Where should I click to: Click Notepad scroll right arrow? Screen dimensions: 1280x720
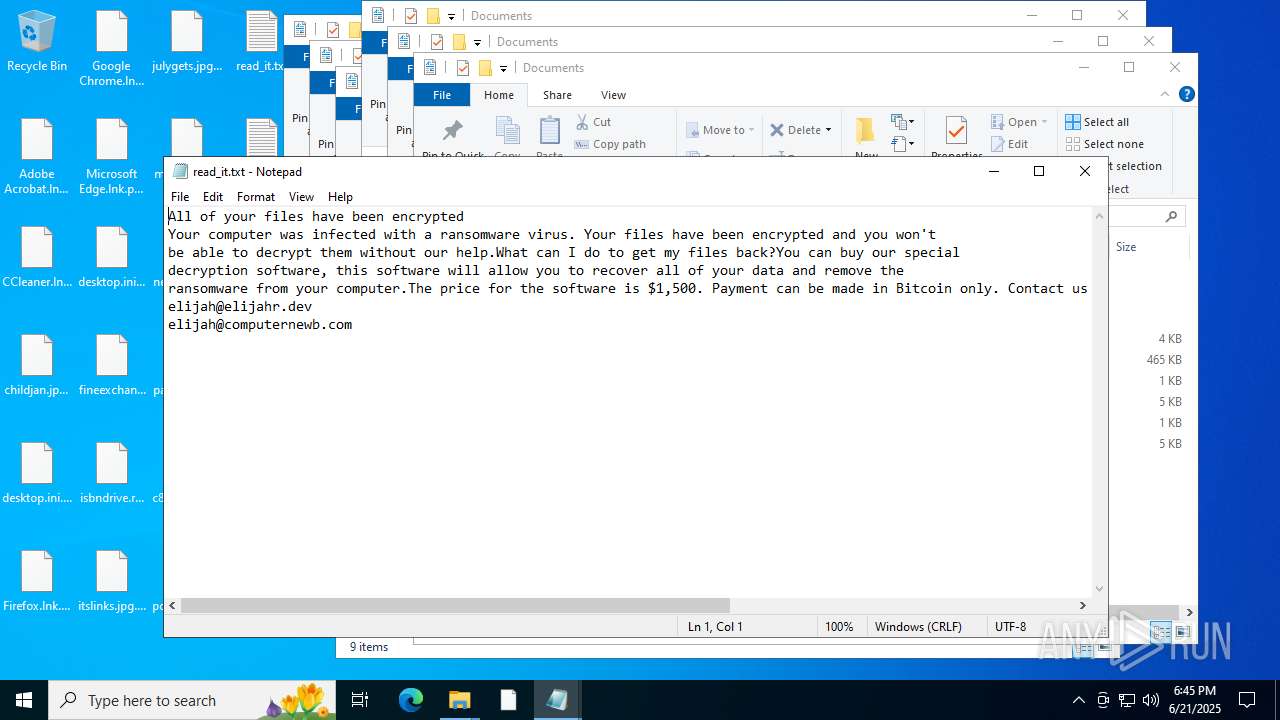point(1082,605)
